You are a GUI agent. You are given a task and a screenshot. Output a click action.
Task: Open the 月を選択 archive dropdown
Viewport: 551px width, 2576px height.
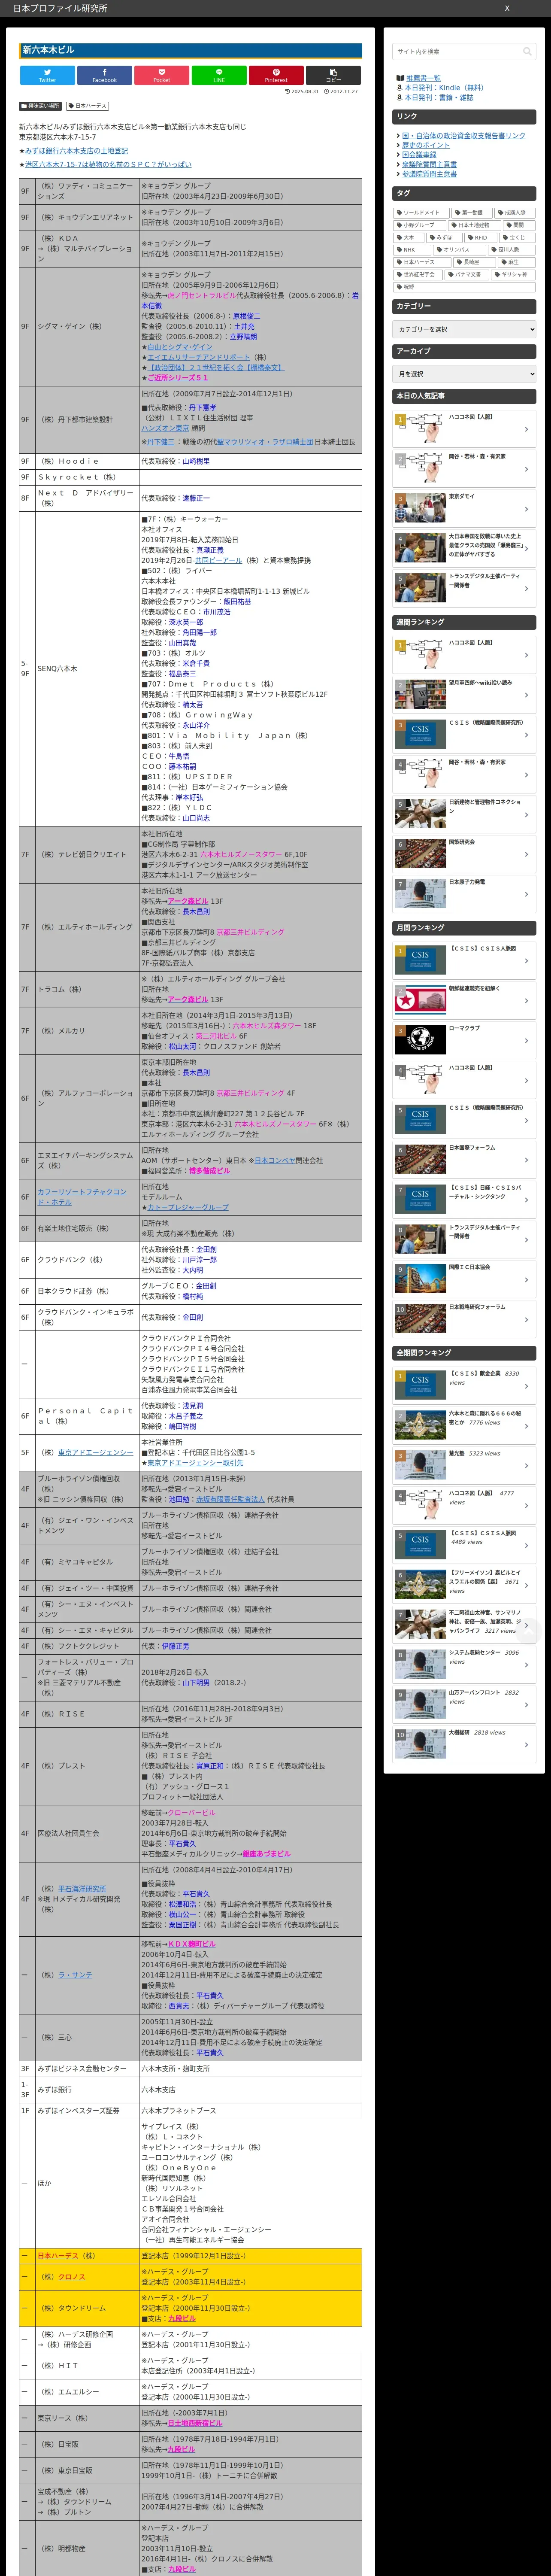click(464, 374)
